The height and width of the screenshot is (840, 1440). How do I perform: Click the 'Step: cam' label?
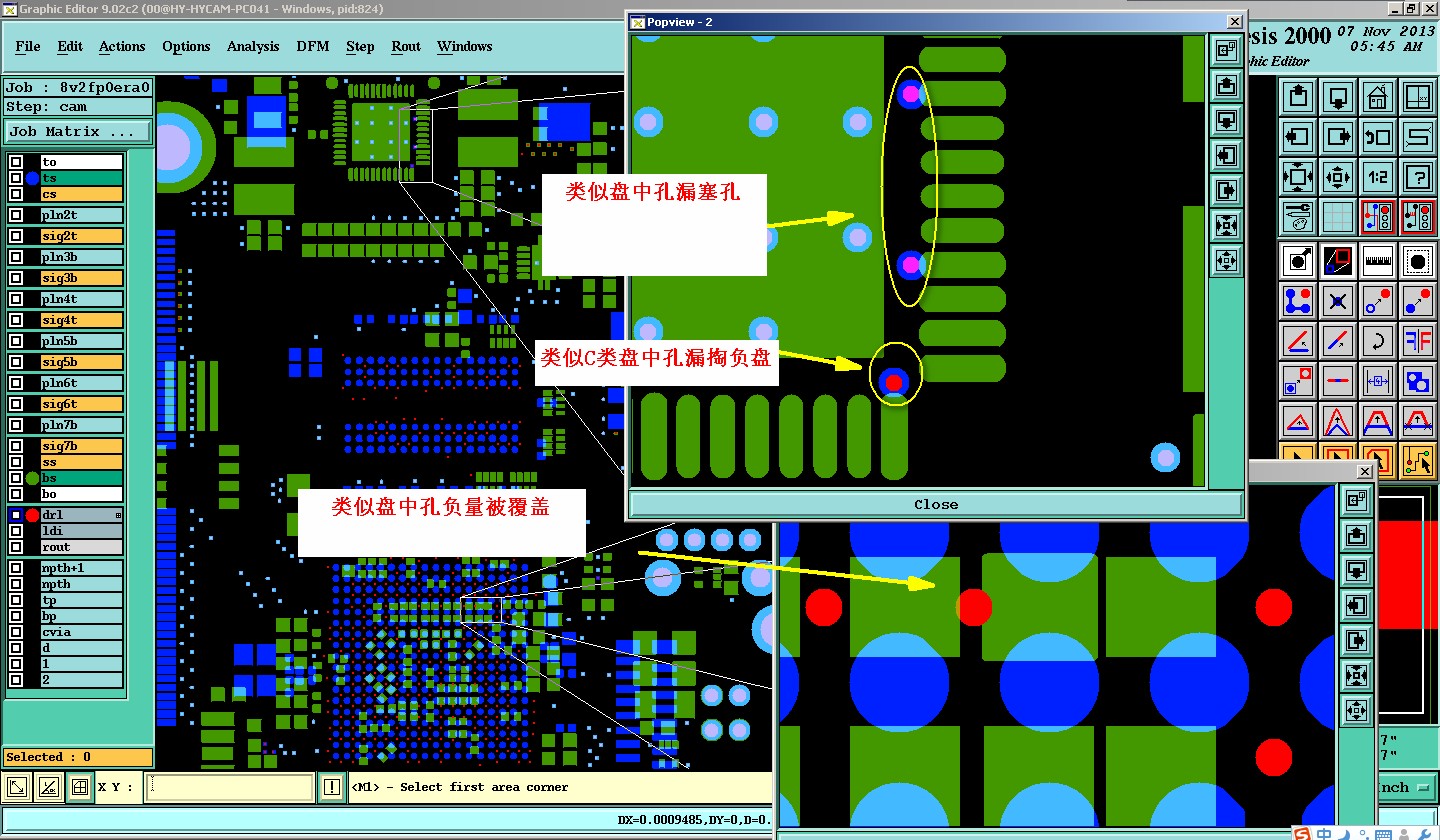(78, 107)
